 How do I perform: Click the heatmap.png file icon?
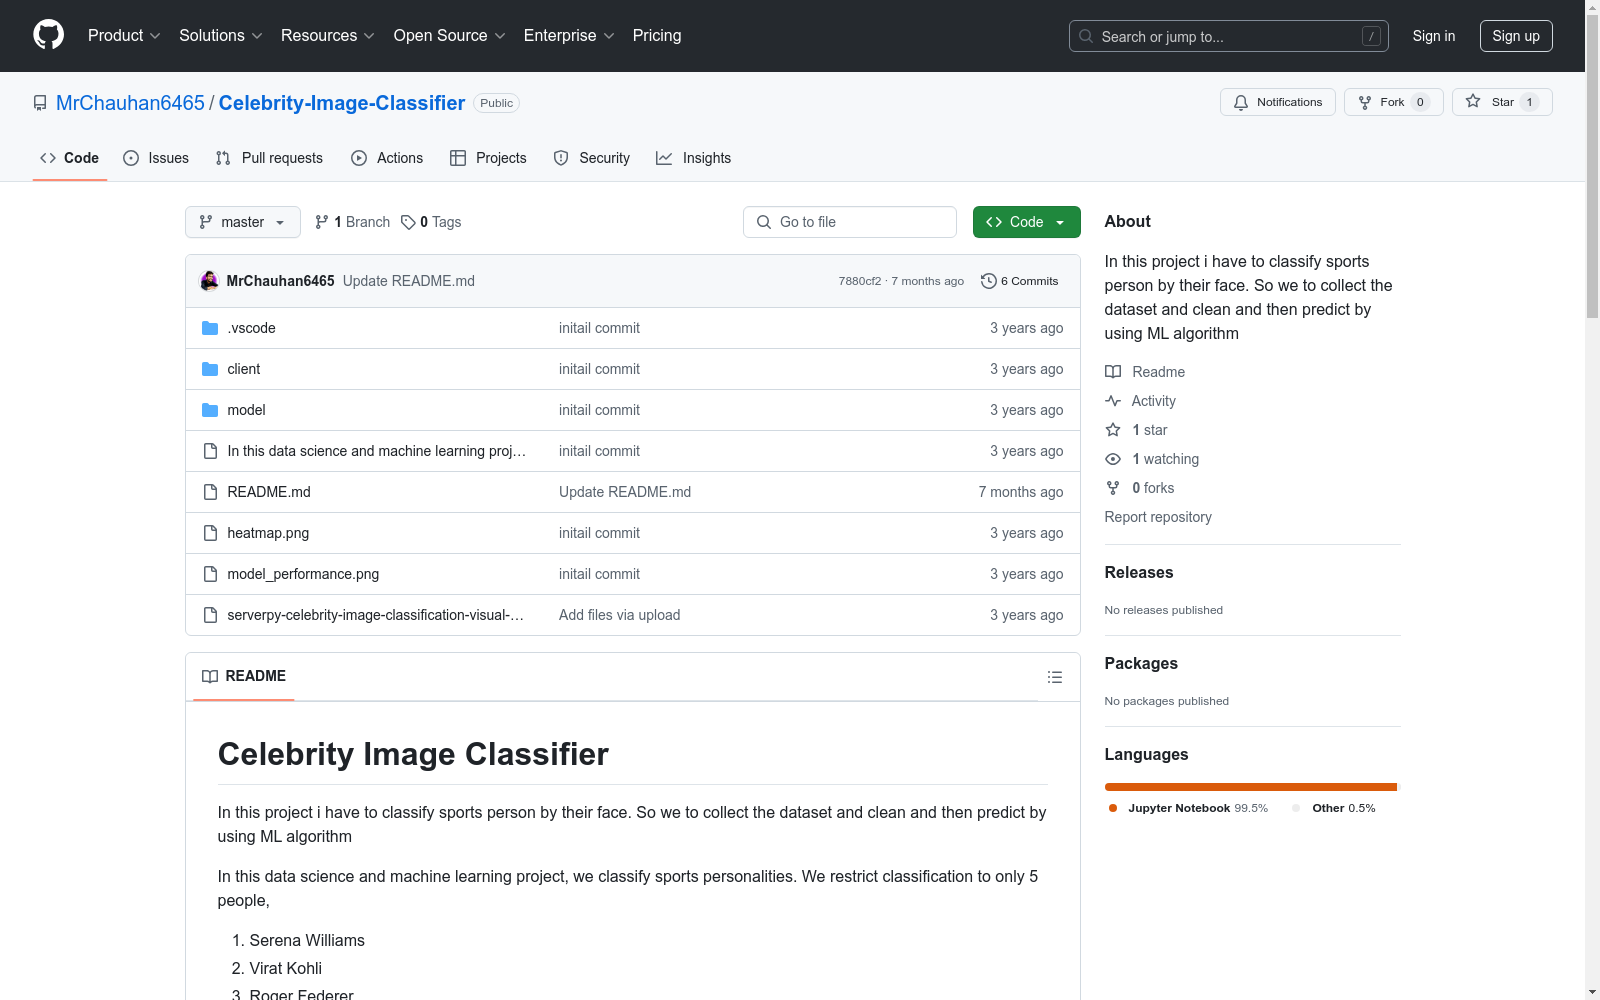pyautogui.click(x=210, y=533)
